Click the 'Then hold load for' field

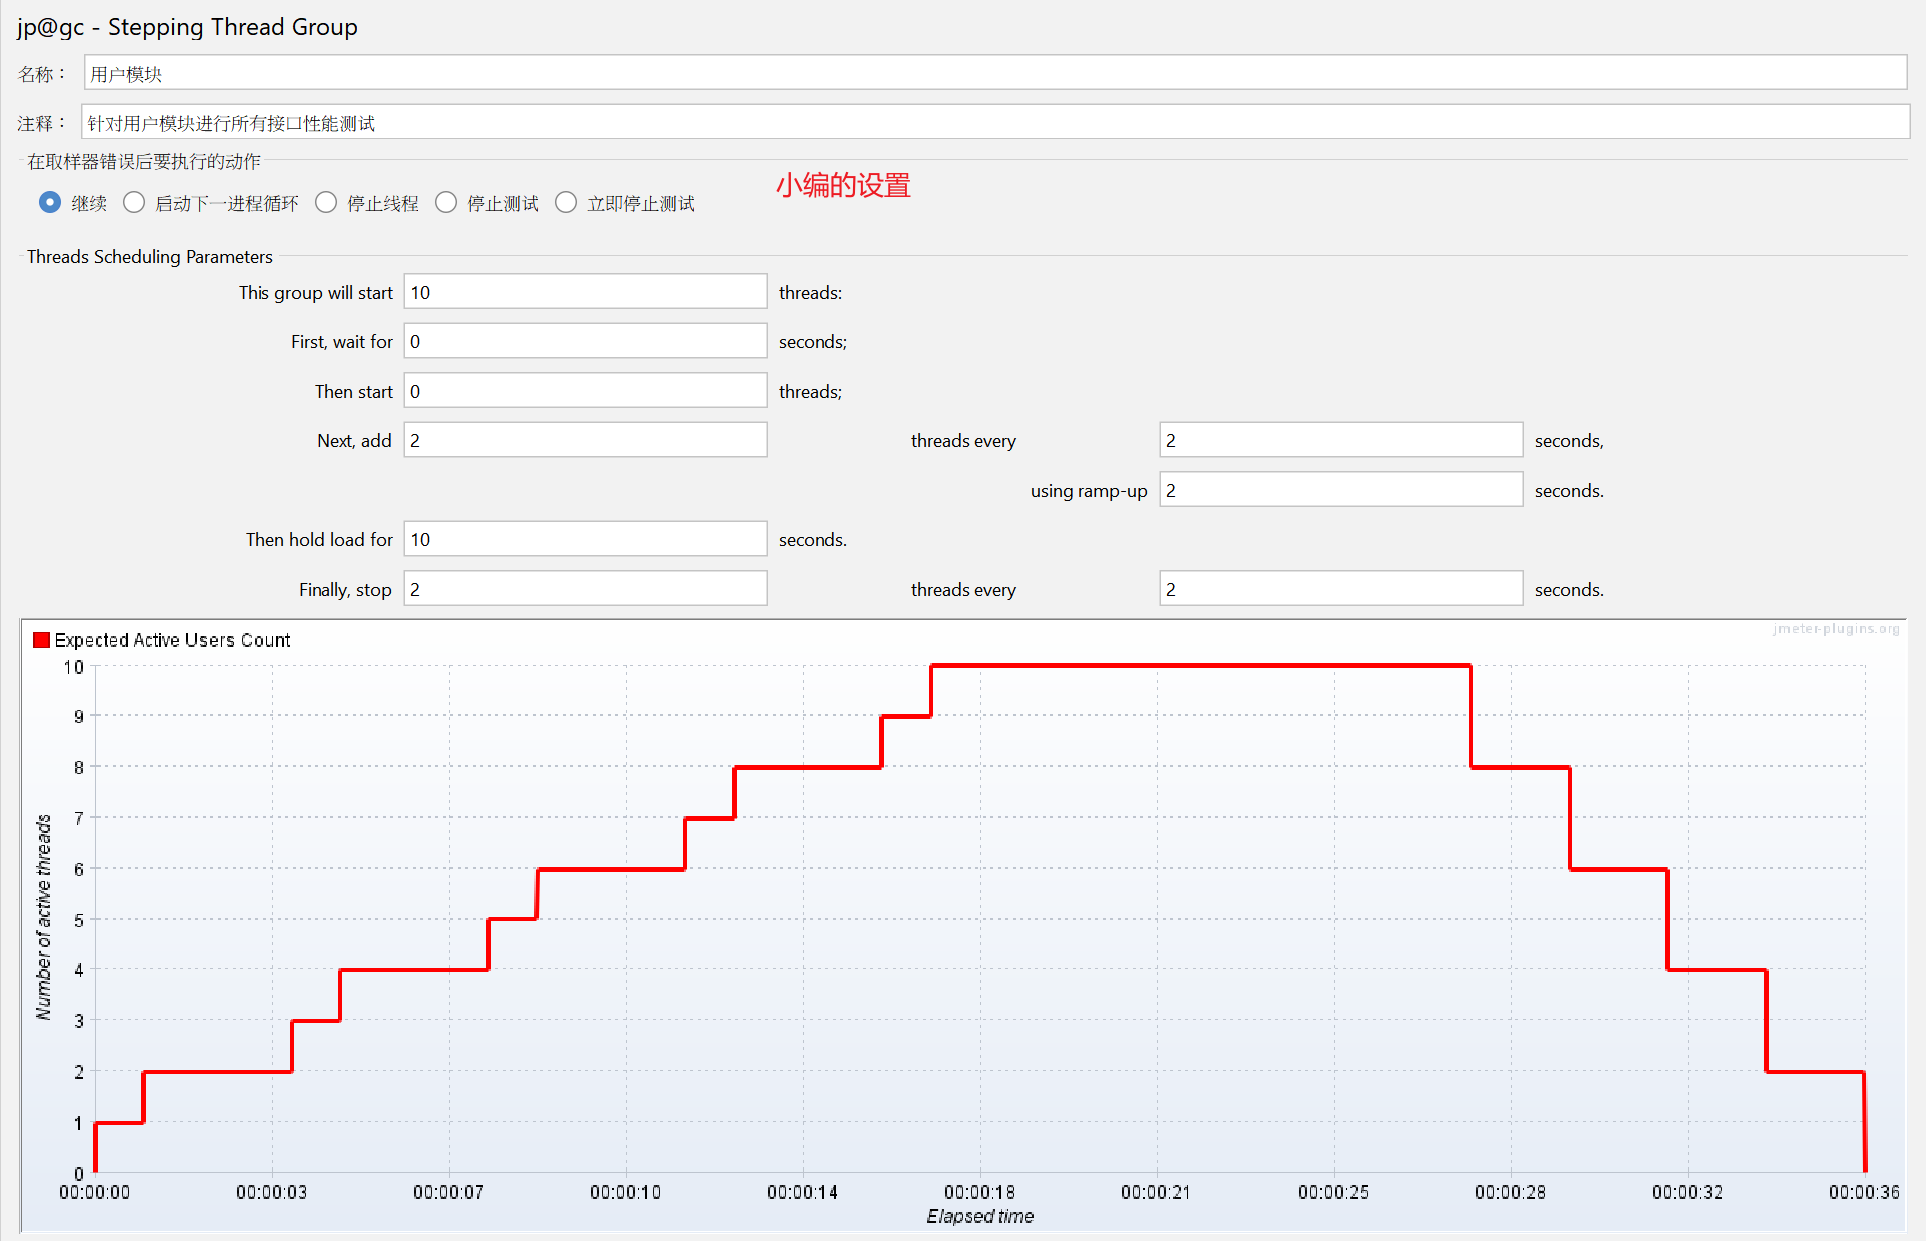[585, 539]
